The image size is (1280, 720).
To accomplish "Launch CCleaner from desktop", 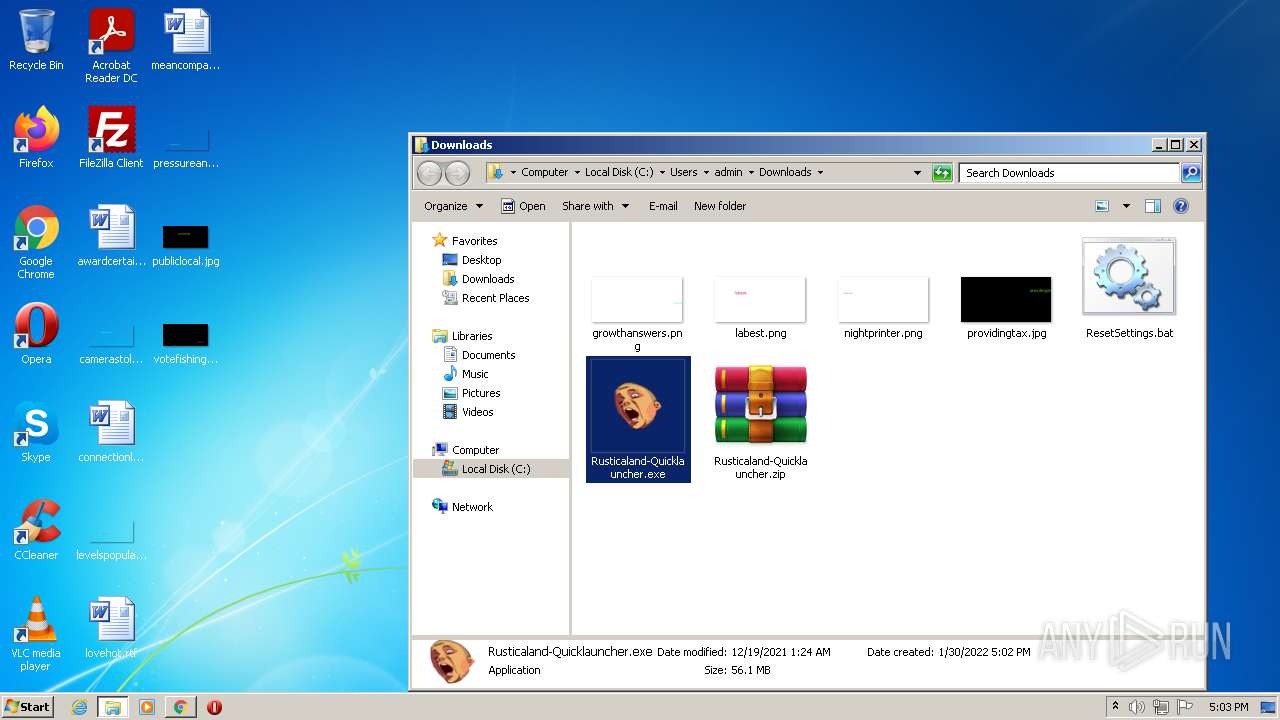I will (36, 530).
